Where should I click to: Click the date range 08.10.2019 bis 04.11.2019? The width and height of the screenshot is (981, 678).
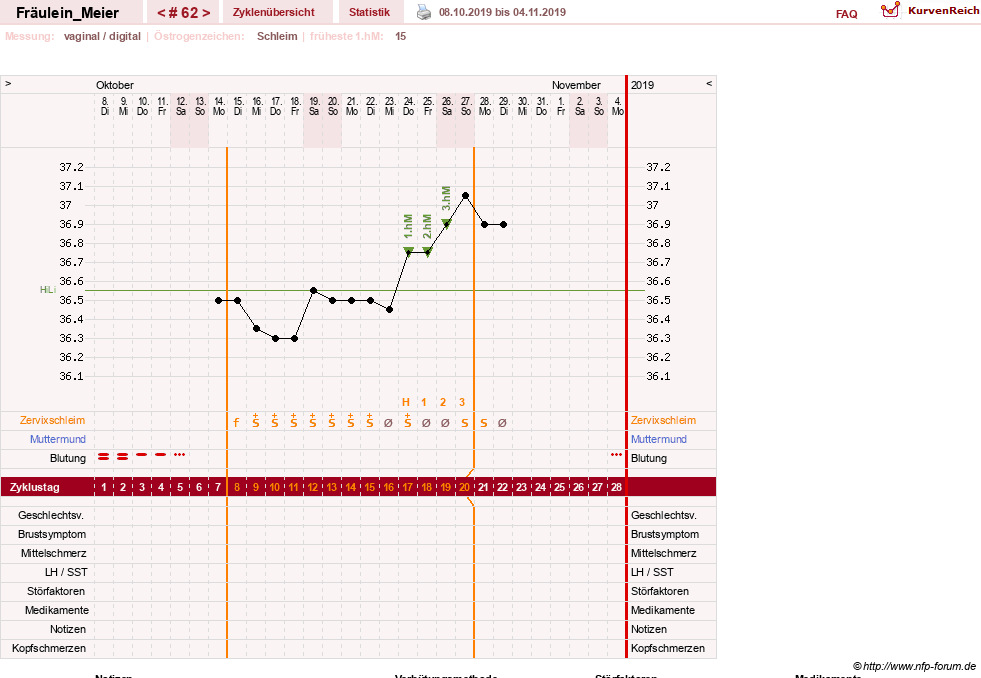(502, 12)
